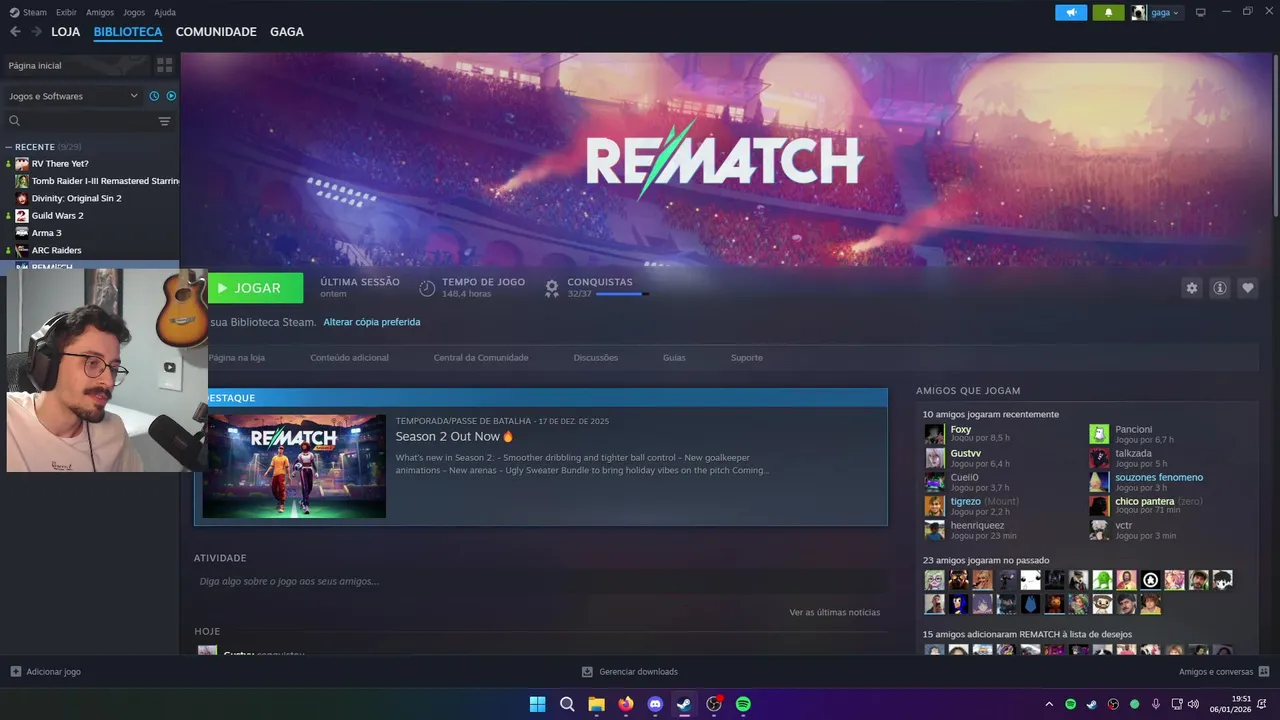Open the Ajuda menu

[x=165, y=12]
